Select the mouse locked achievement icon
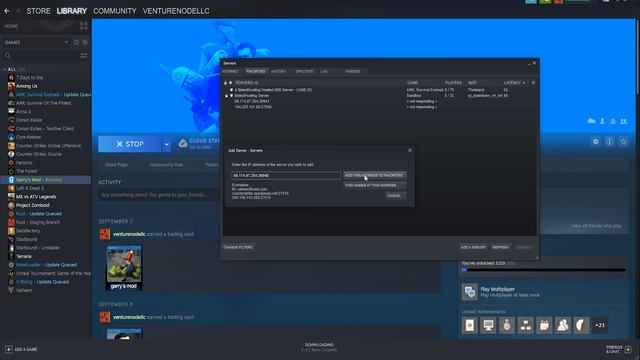Screen dimensions: 640x360 (x=507, y=325)
